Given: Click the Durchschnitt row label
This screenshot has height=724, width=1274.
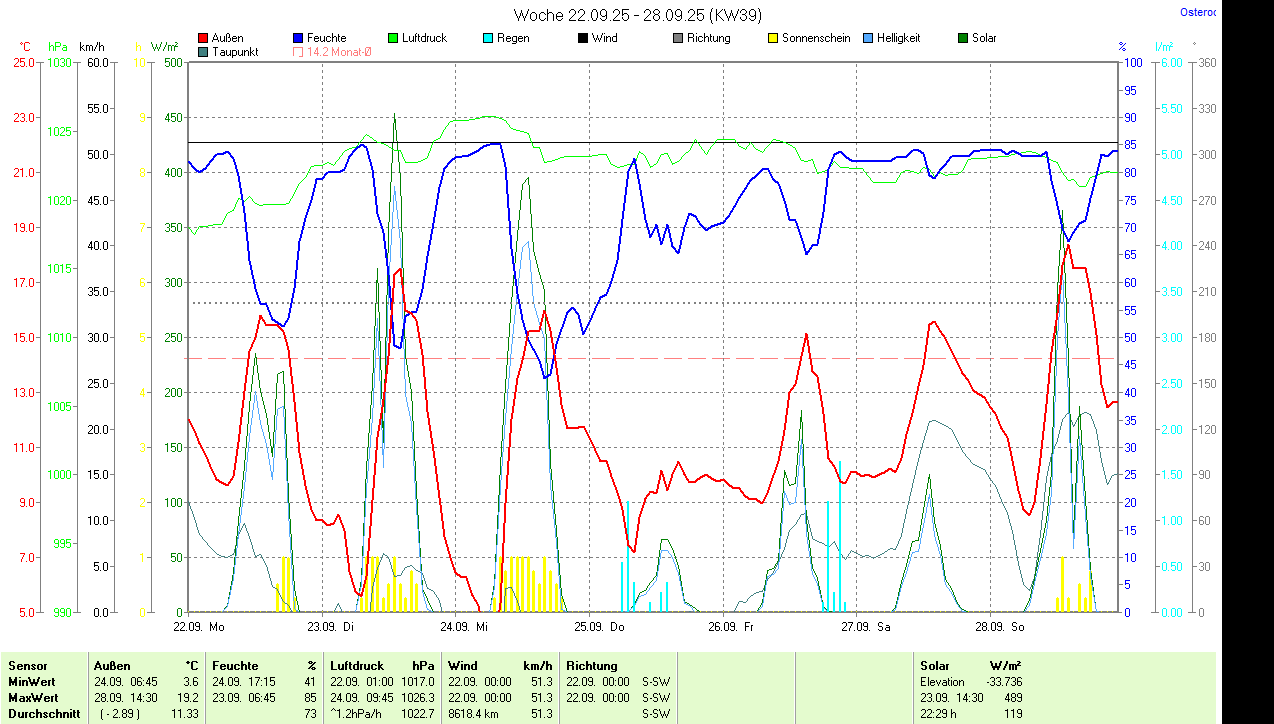Looking at the screenshot, I should pos(44,714).
